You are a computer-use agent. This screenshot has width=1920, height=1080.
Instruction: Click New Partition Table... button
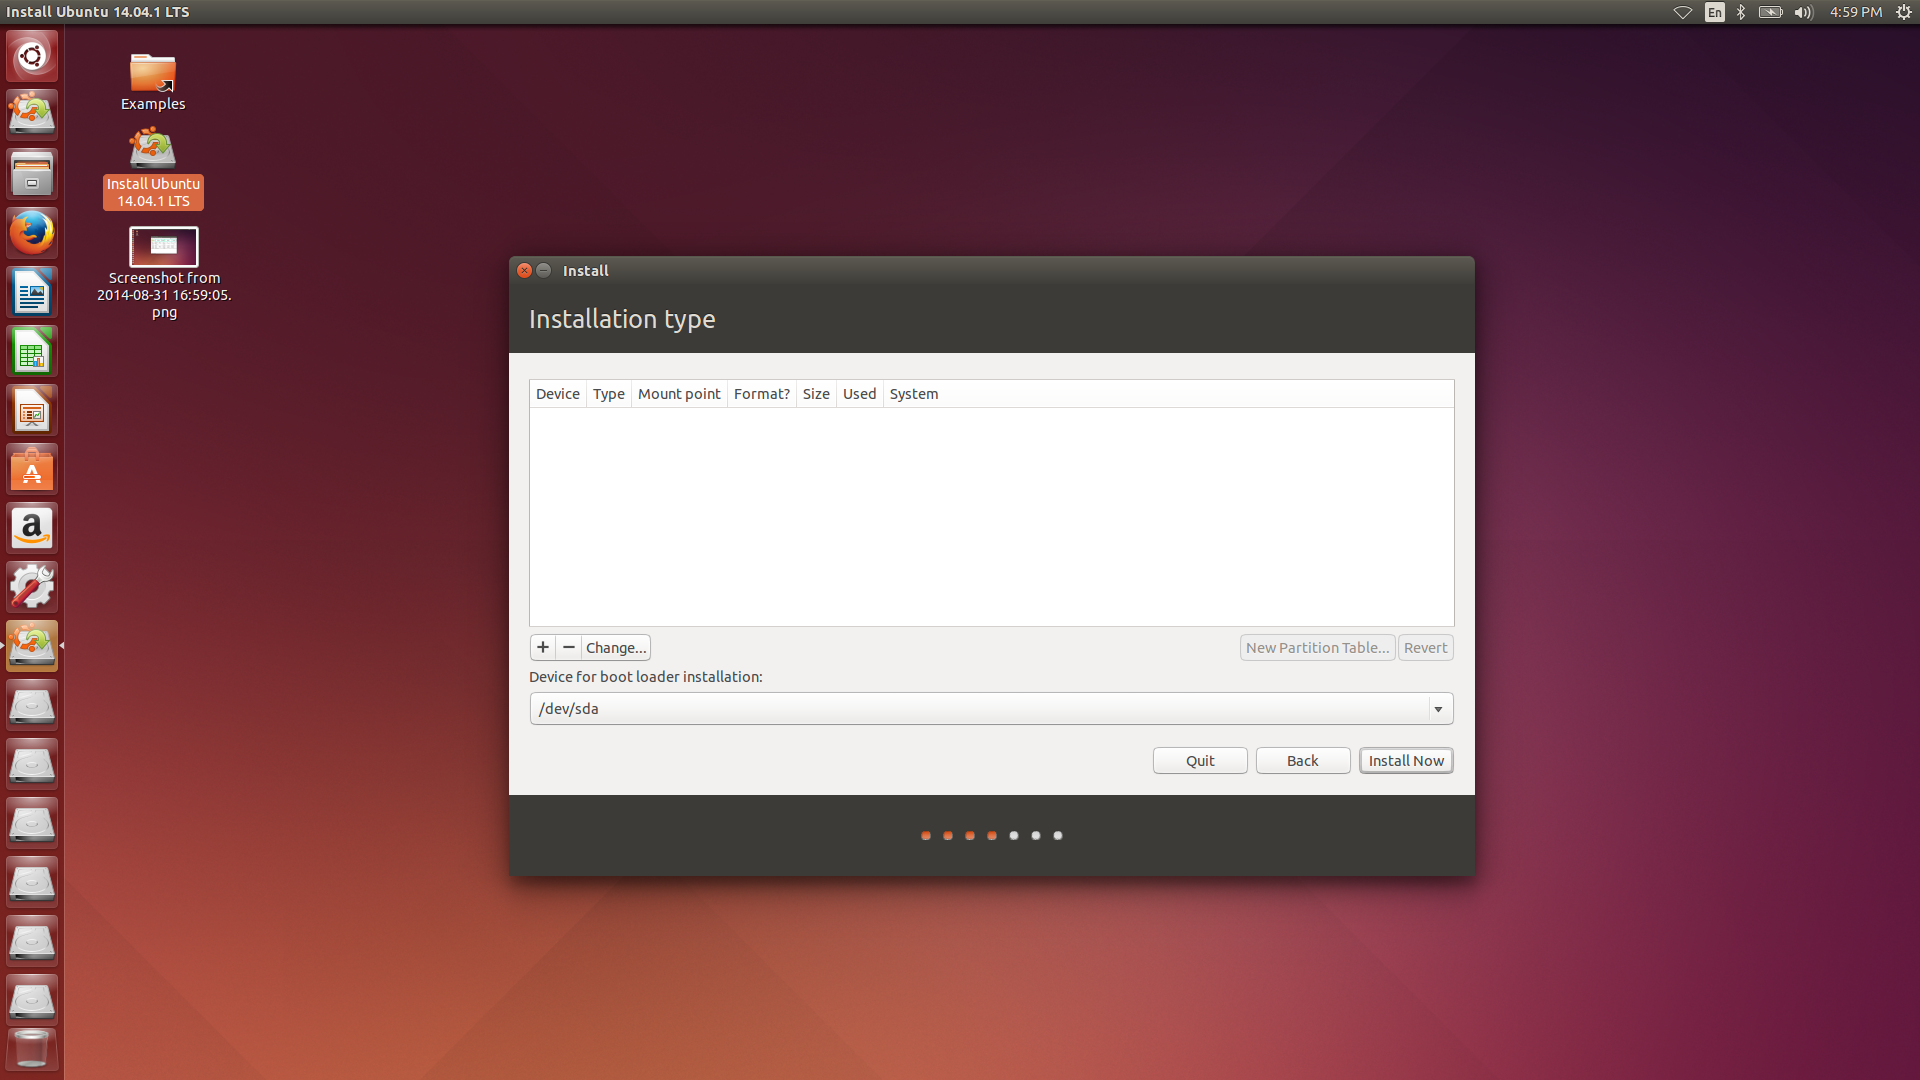1317,647
